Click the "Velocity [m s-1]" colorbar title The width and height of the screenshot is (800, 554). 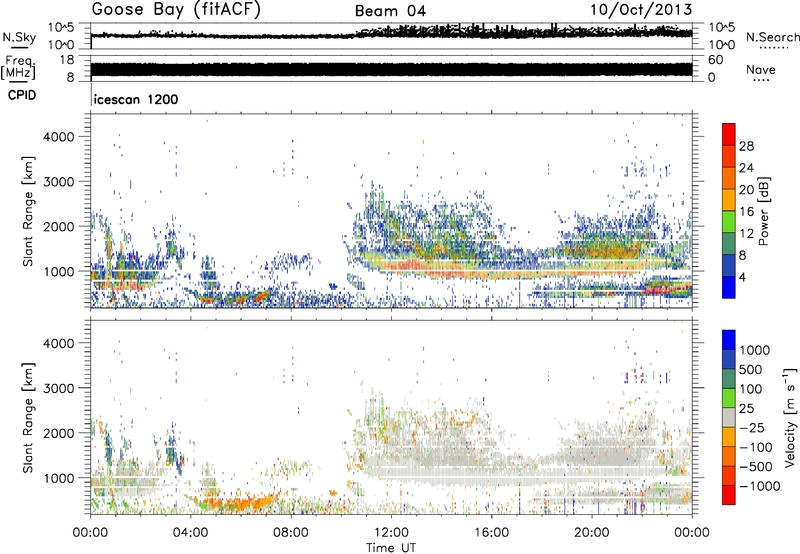[790, 417]
